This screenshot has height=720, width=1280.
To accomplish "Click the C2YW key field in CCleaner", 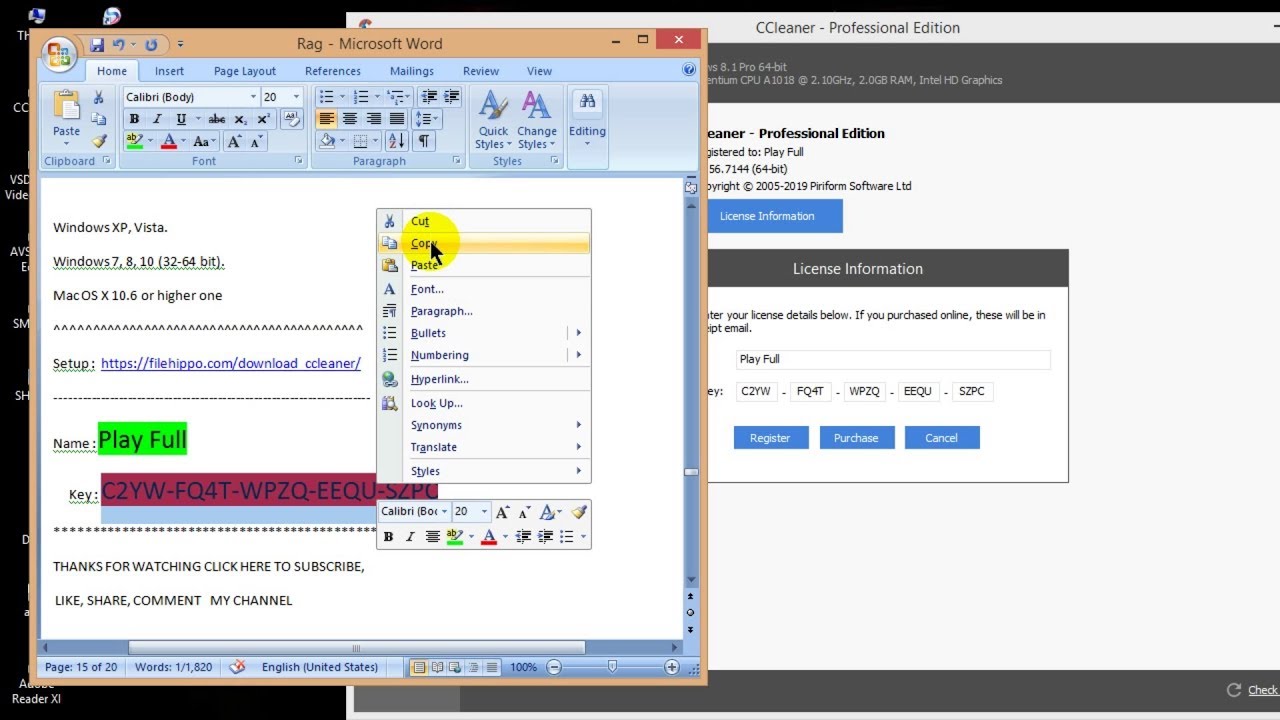I will 756,392.
